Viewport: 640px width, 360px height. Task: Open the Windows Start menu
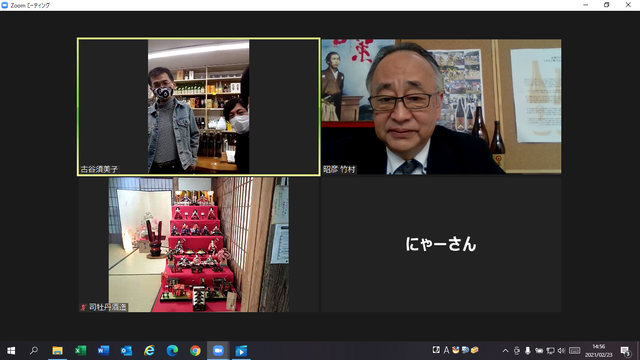(x=11, y=351)
